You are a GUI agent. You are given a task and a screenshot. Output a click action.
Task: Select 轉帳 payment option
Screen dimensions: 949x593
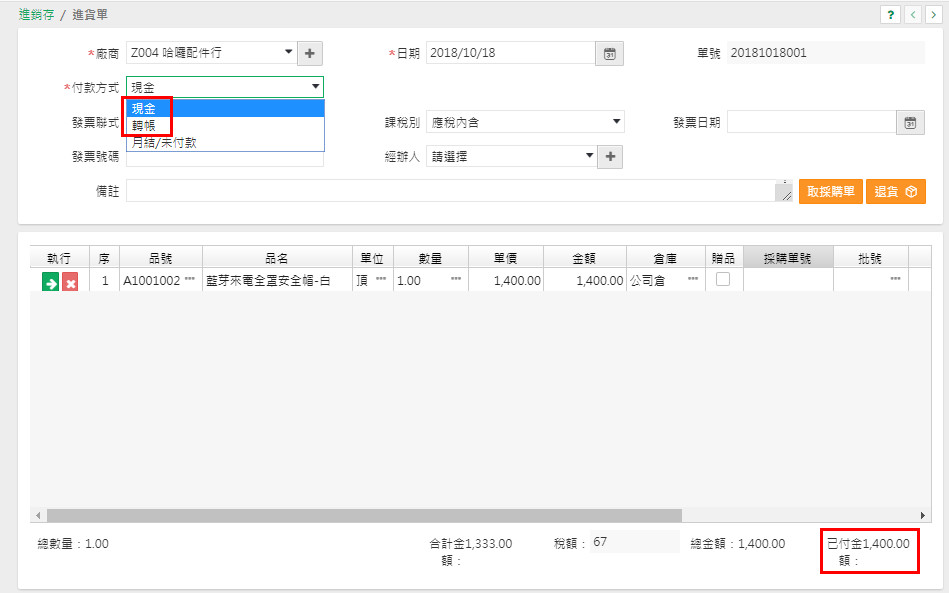(x=225, y=125)
